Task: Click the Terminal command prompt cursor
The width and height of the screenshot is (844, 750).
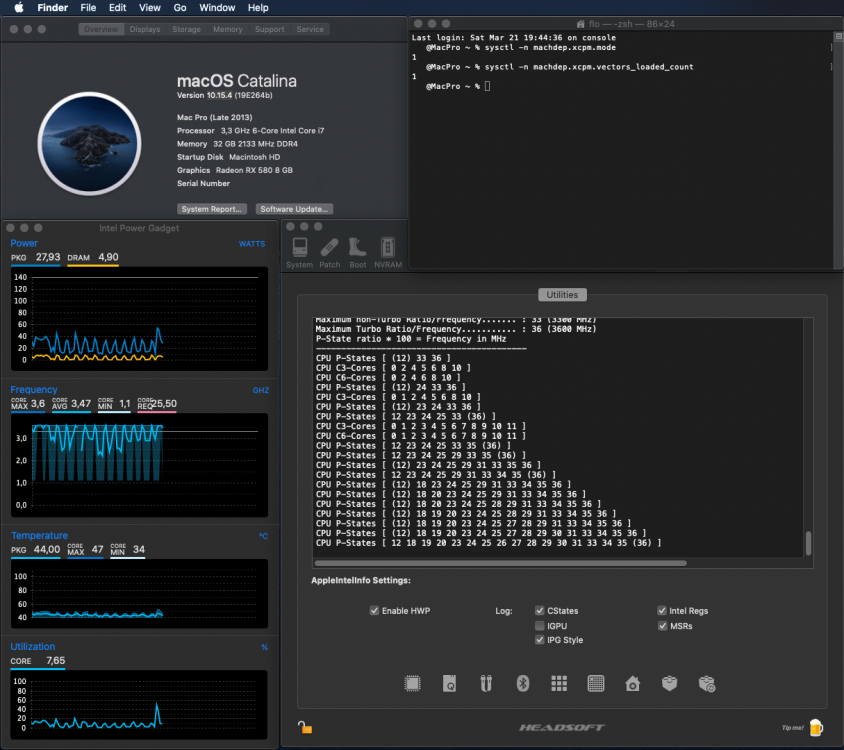Action: click(x=487, y=86)
